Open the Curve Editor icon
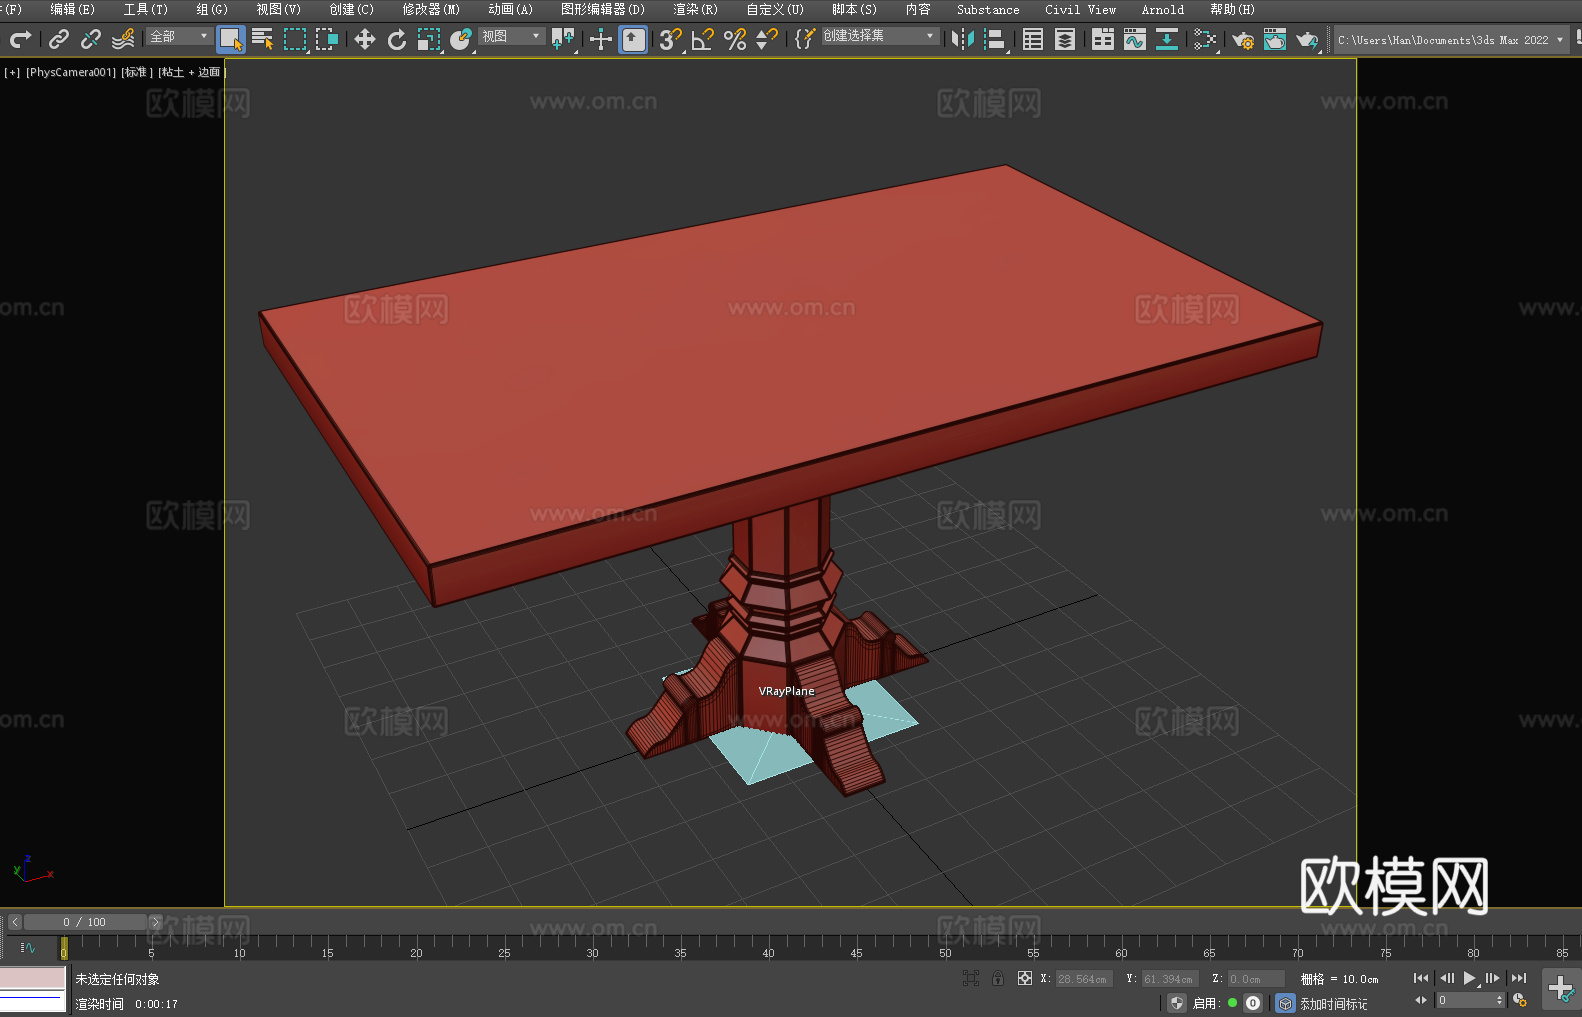This screenshot has height=1017, width=1582. coord(1134,40)
